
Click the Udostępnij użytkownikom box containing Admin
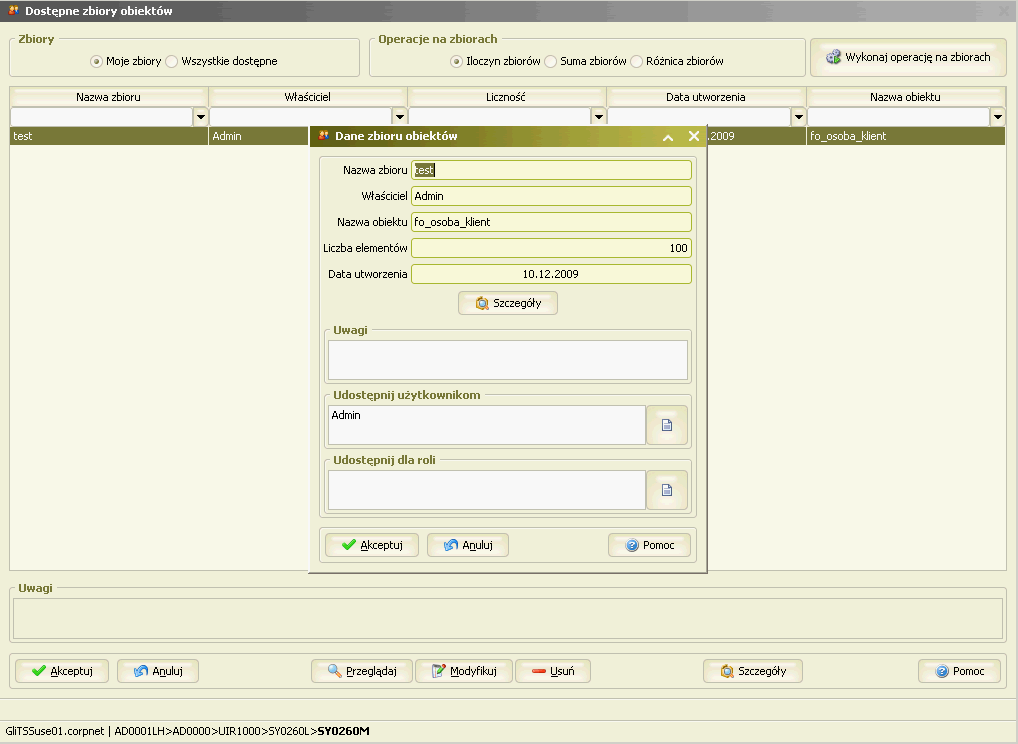tap(487, 425)
